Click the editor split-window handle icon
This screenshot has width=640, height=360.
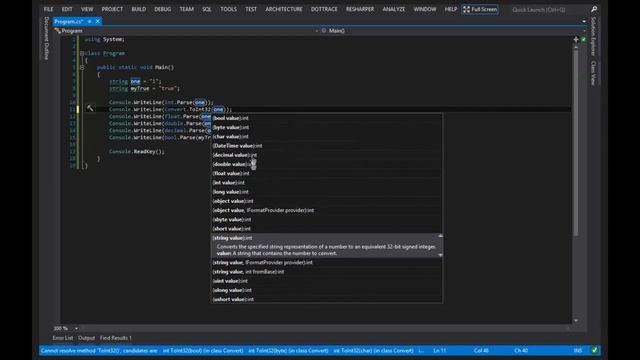(576, 40)
